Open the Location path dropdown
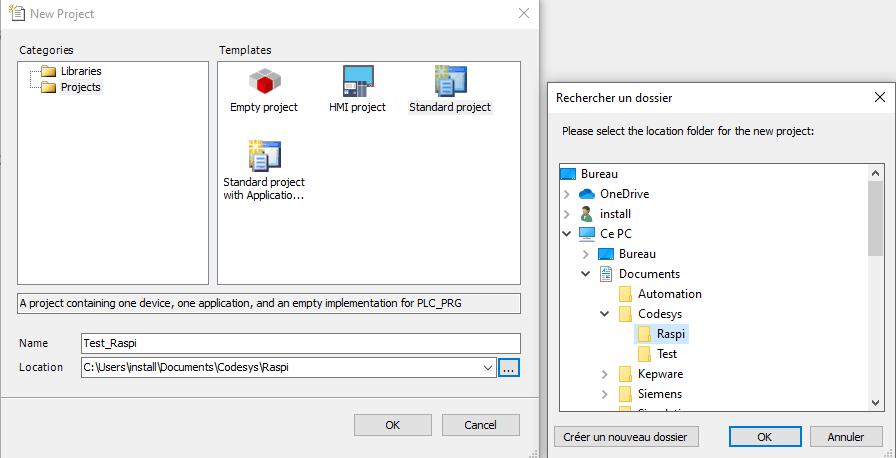The image size is (896, 458). 489,368
